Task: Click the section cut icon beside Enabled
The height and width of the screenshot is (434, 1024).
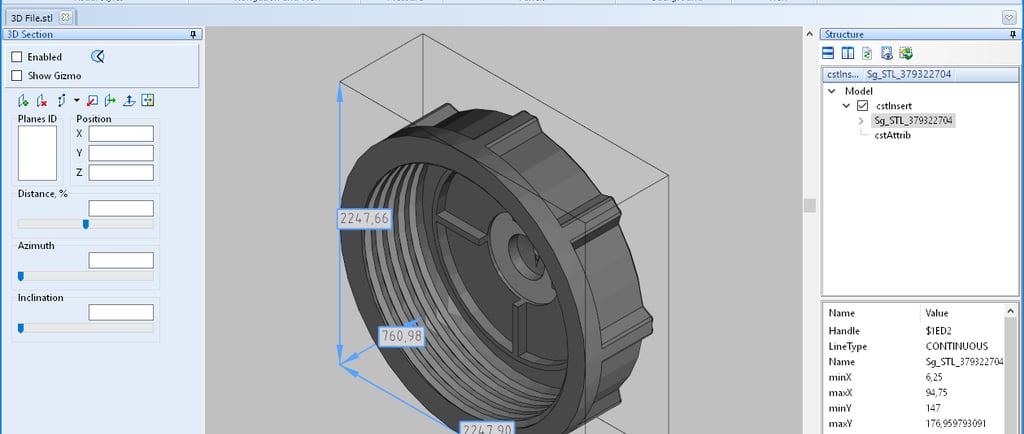Action: click(x=97, y=57)
